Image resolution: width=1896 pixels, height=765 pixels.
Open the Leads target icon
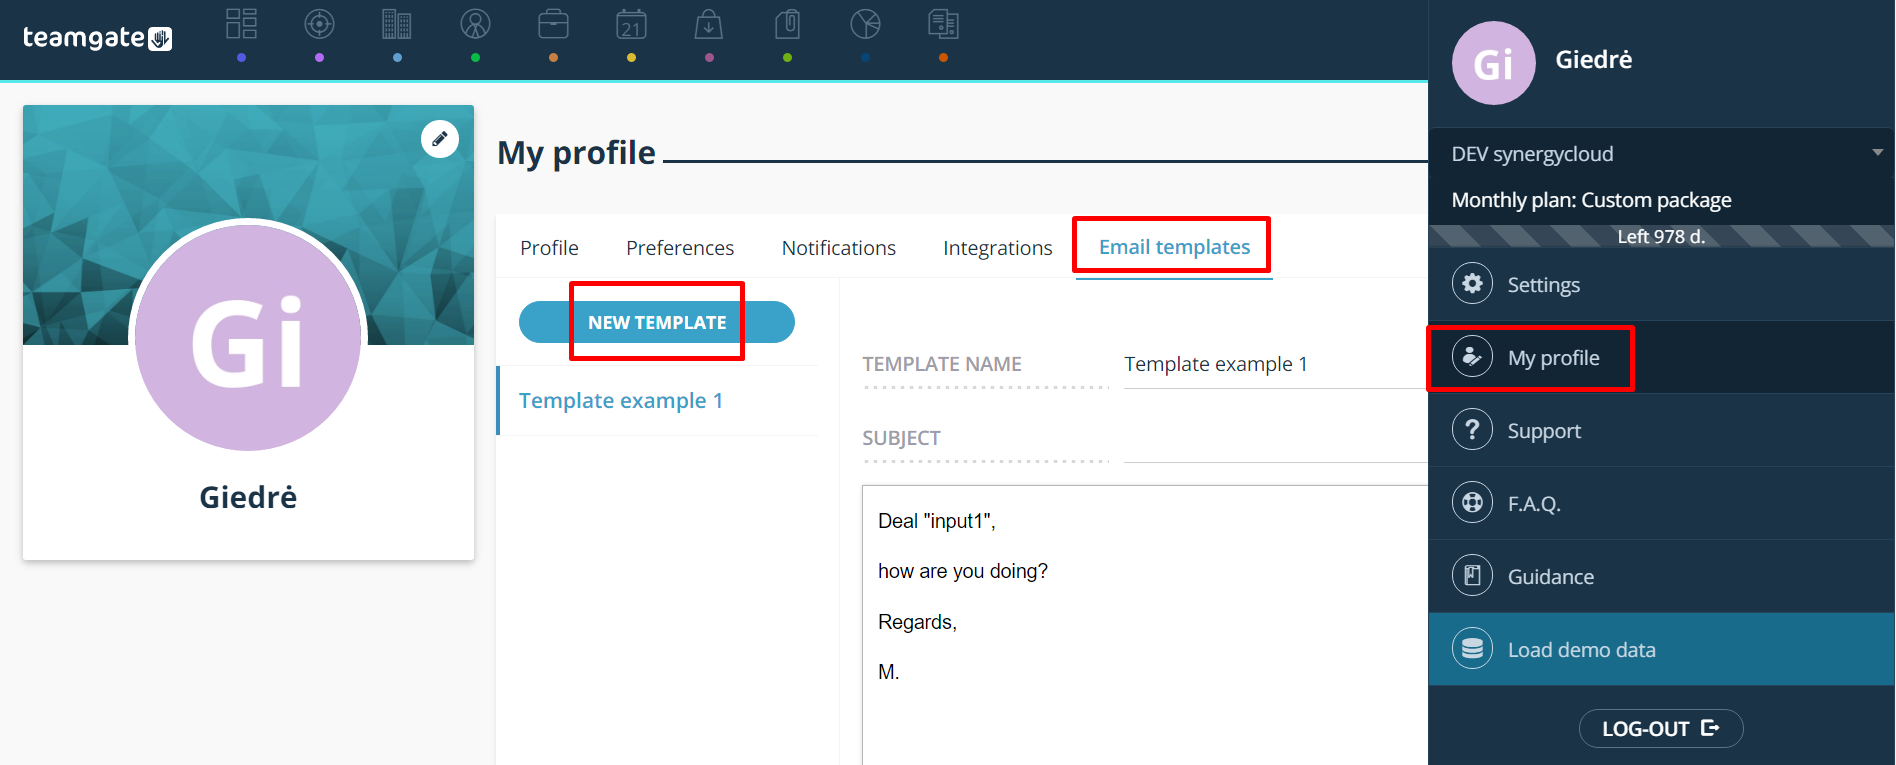319,24
